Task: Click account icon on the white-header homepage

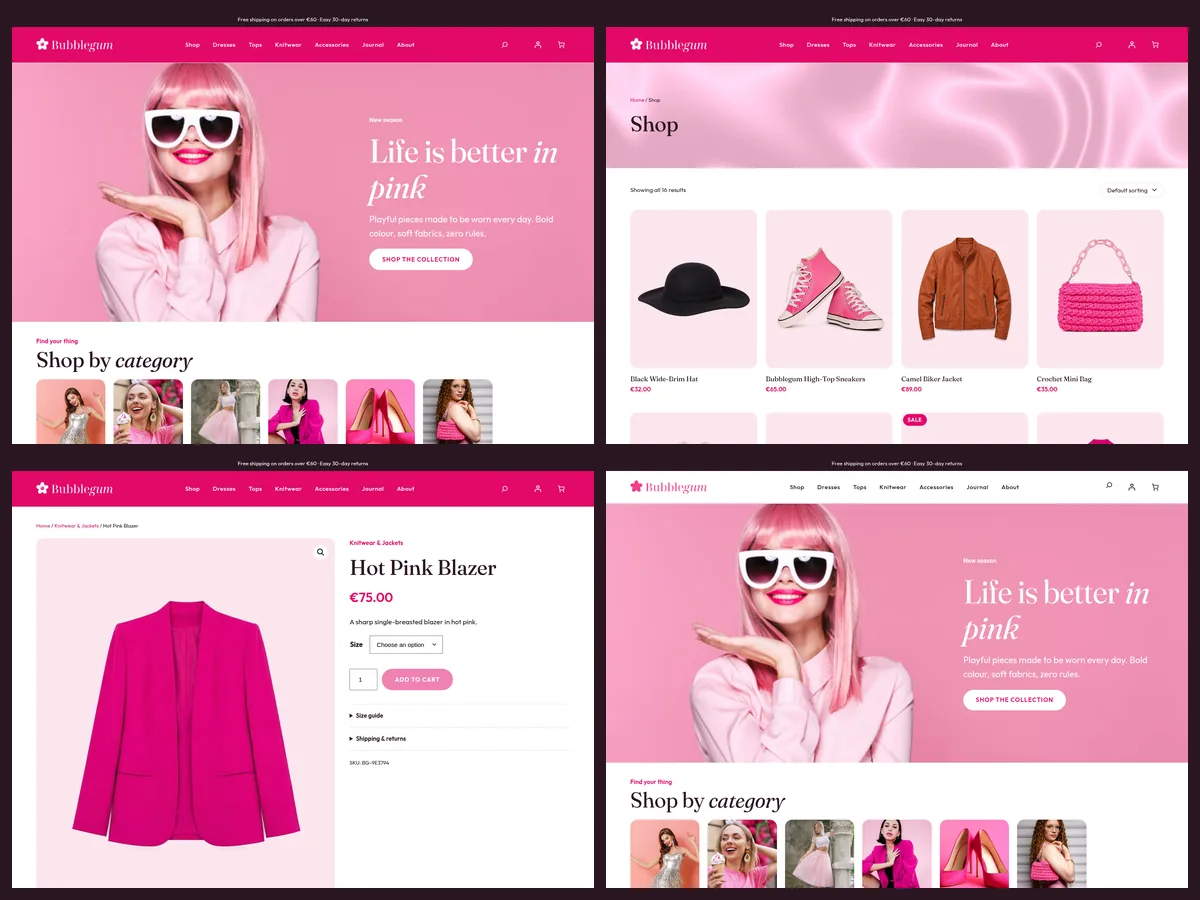Action: click(1131, 487)
